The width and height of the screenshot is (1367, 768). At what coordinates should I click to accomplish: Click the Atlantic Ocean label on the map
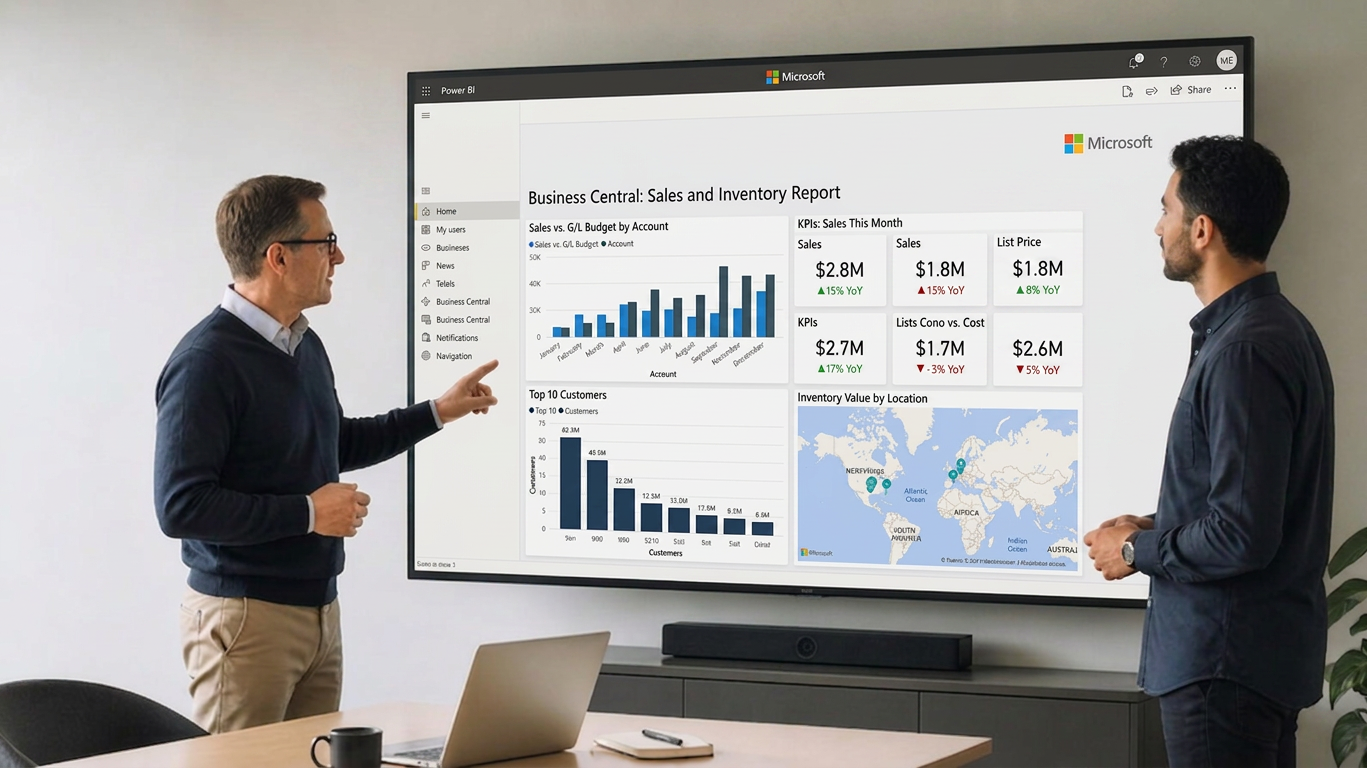pyautogui.click(x=915, y=495)
